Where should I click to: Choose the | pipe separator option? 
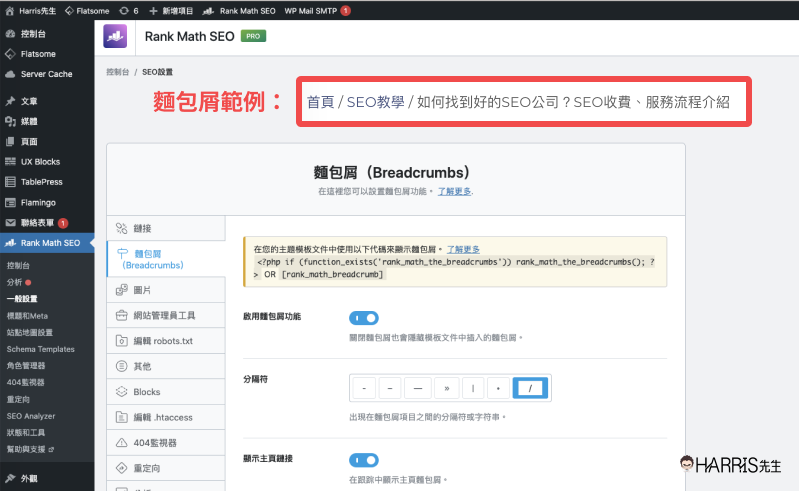point(473,388)
